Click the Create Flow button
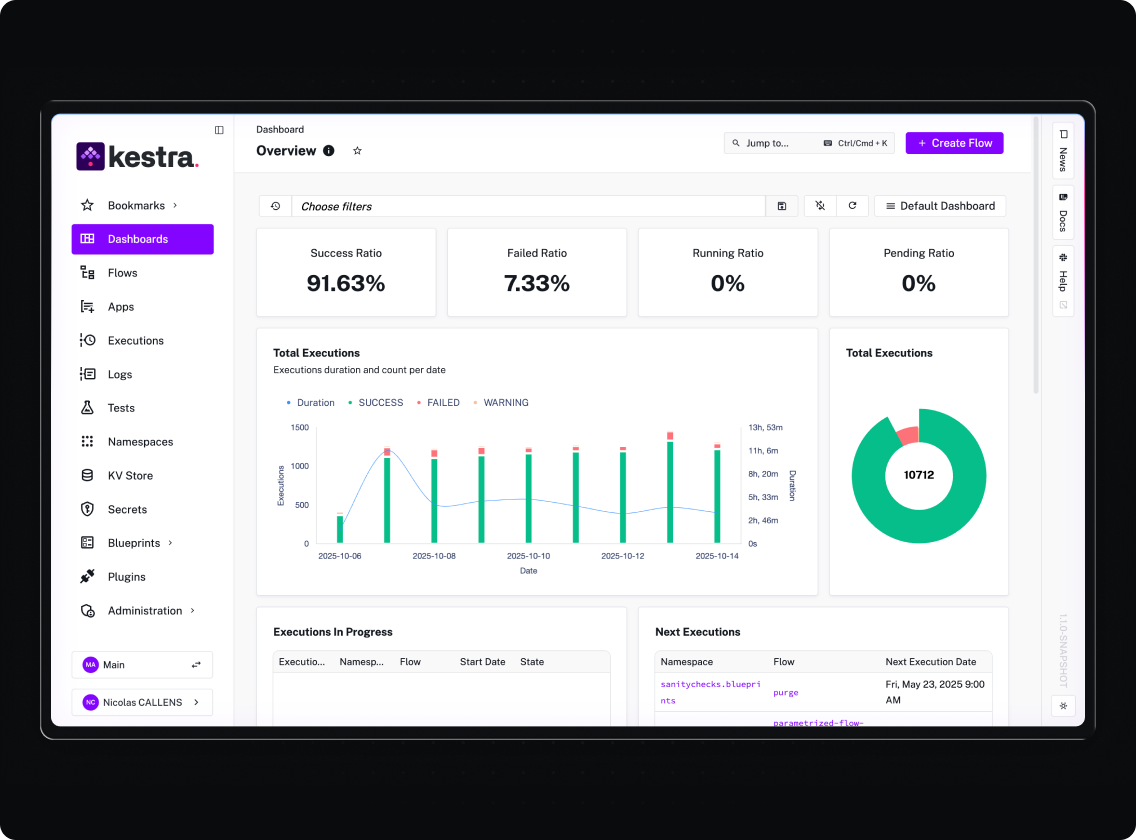 click(954, 143)
